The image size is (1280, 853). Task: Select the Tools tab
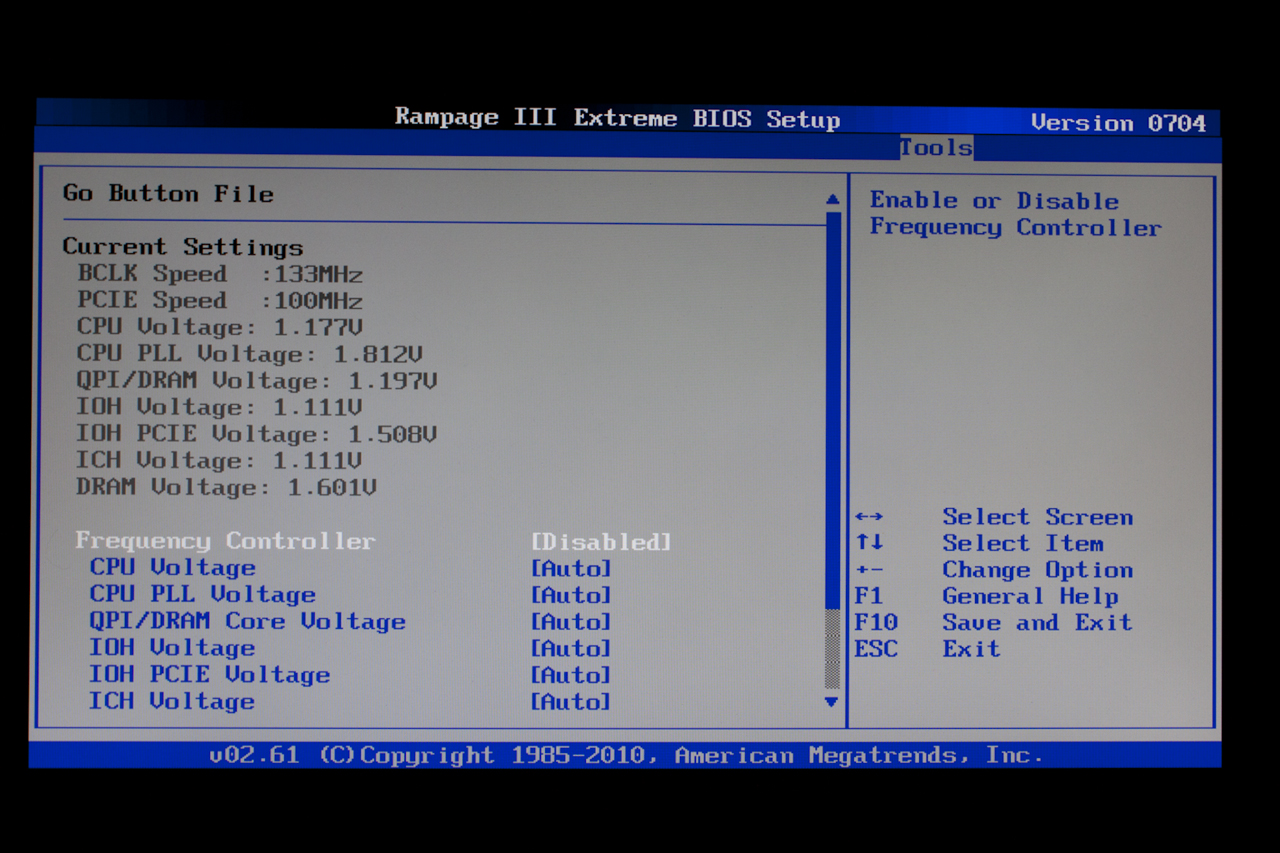[936, 148]
